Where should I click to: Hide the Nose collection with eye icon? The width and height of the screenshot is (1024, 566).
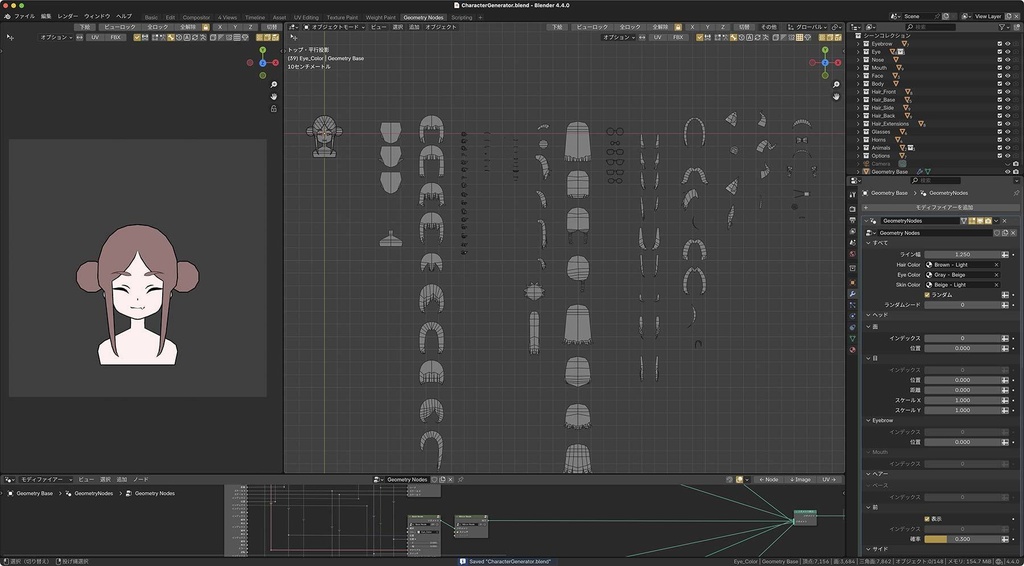point(1008,60)
